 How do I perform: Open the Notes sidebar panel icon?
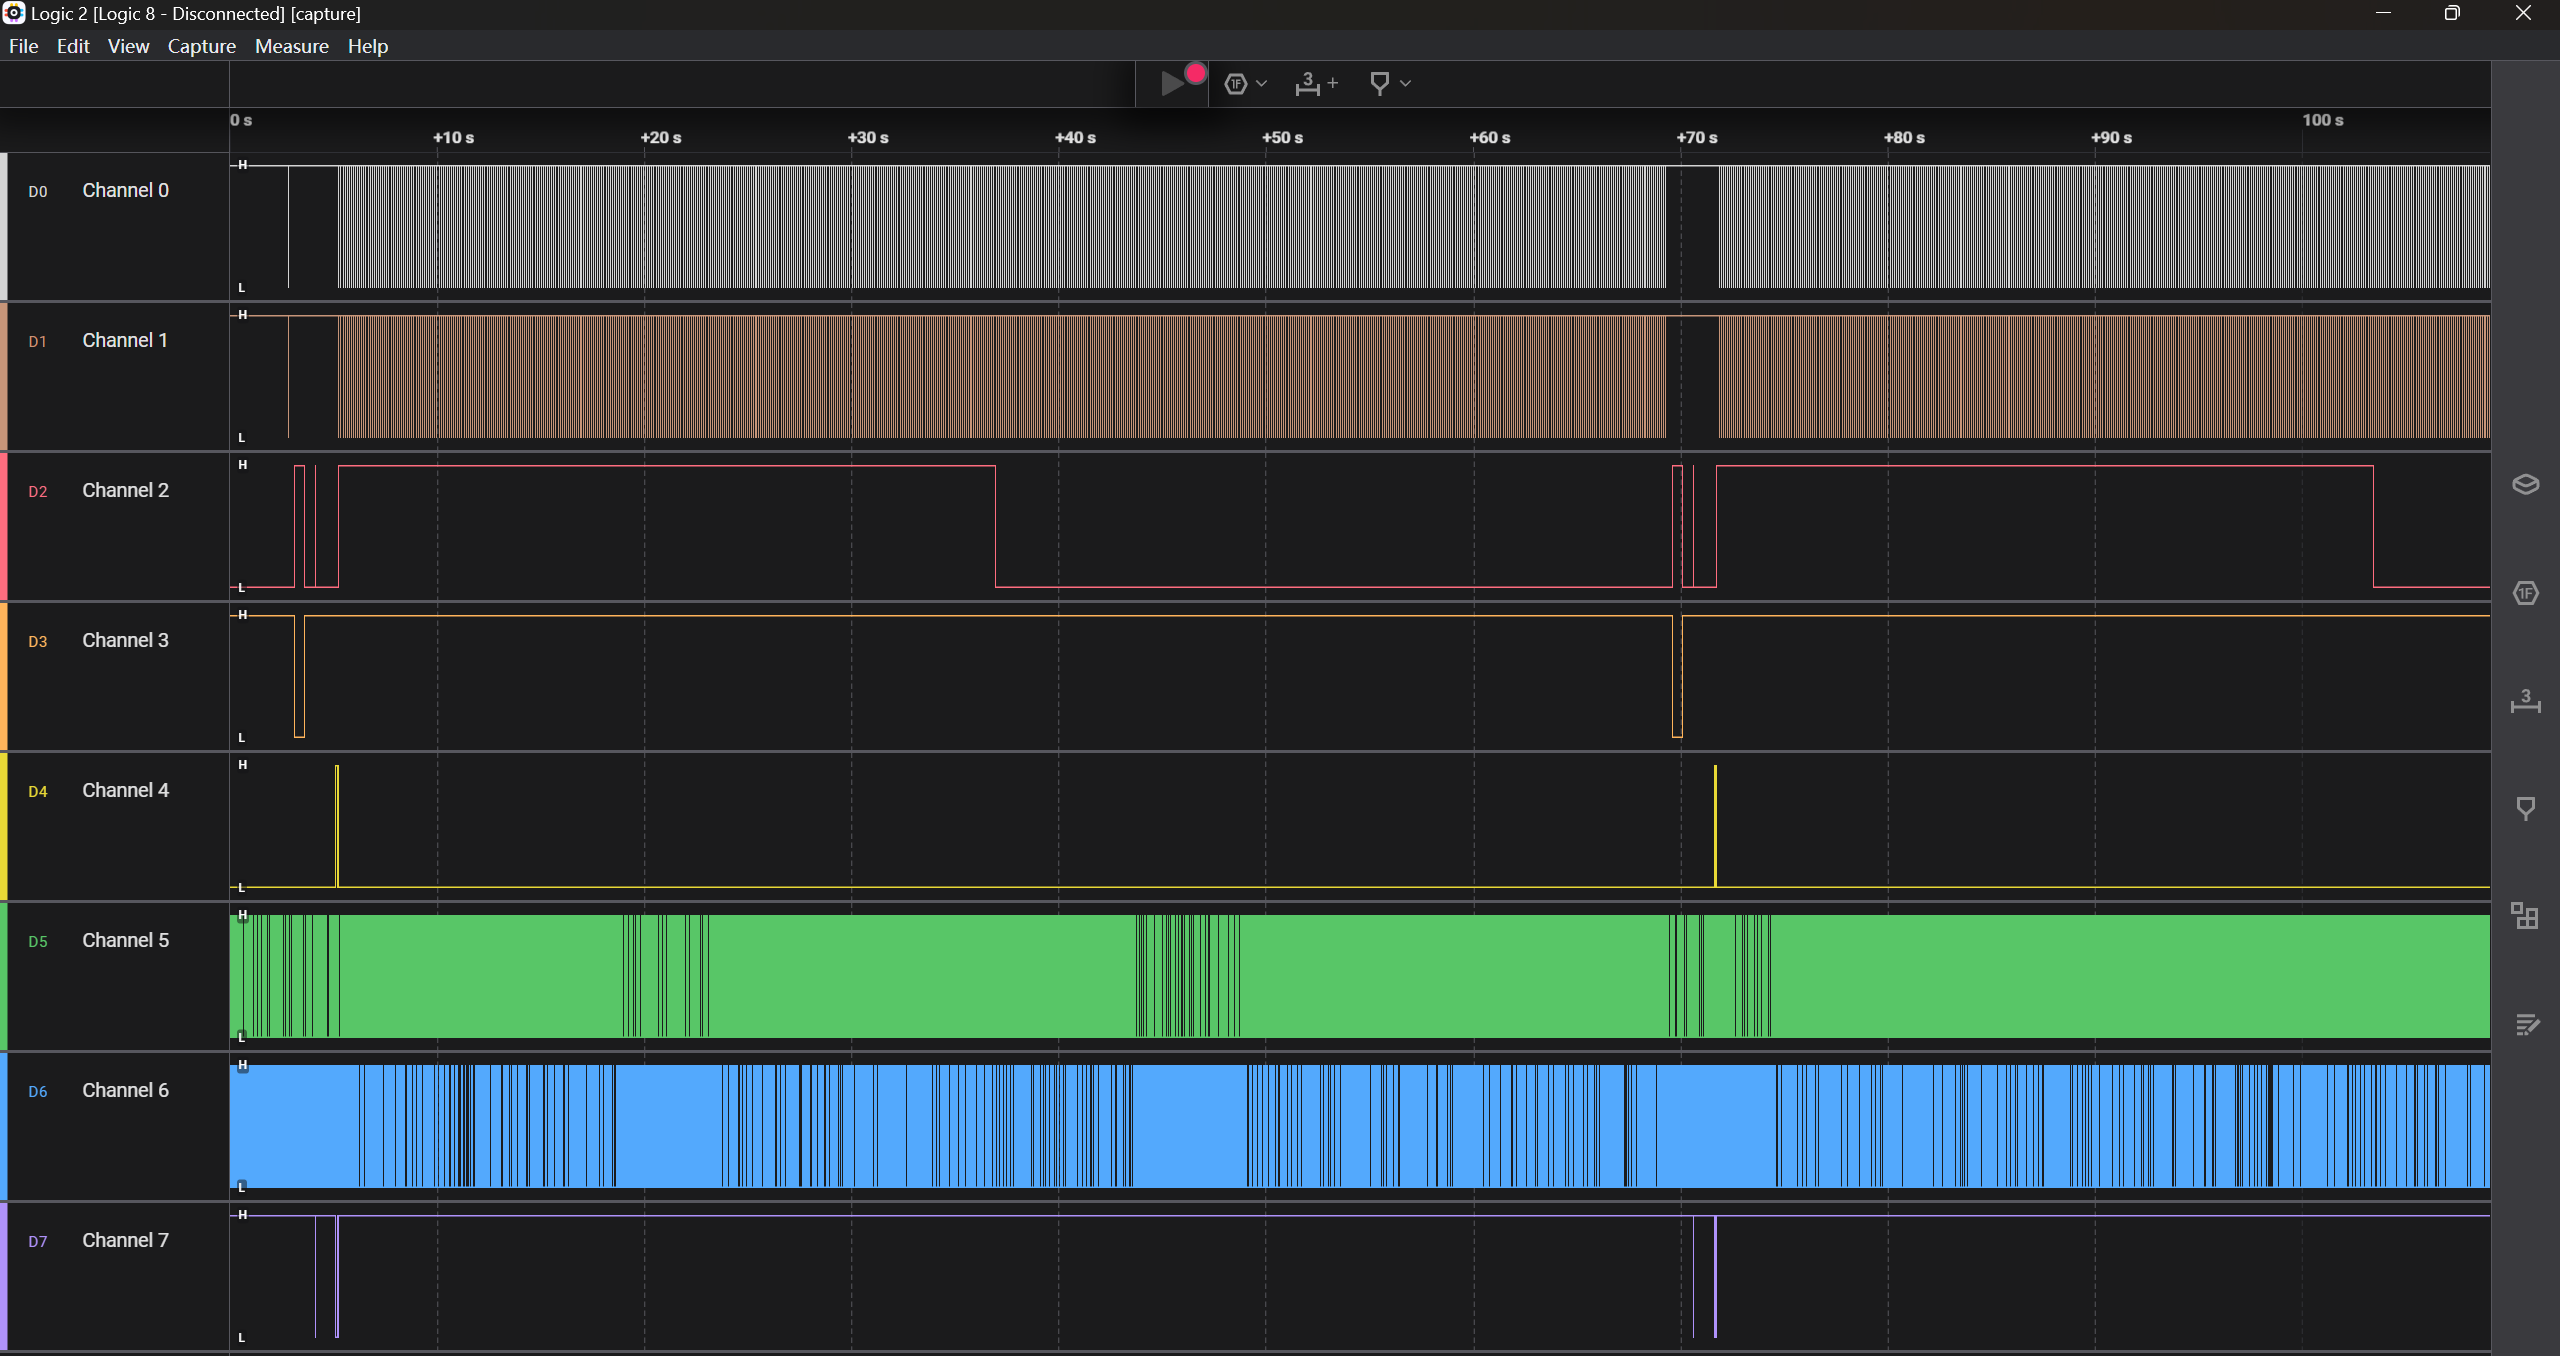2526,1024
